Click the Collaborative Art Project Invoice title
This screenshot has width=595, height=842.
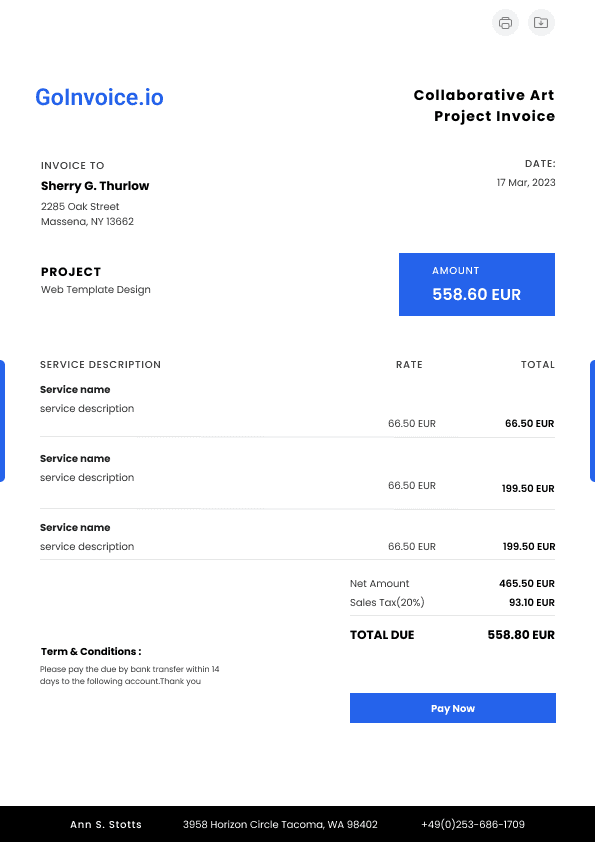[484, 105]
